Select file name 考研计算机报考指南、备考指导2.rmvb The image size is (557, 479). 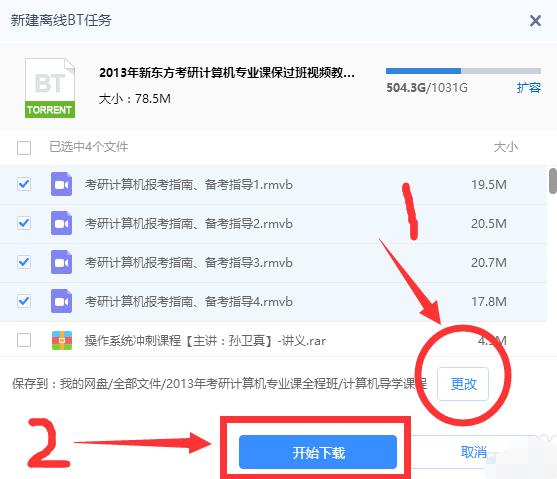click(189, 224)
